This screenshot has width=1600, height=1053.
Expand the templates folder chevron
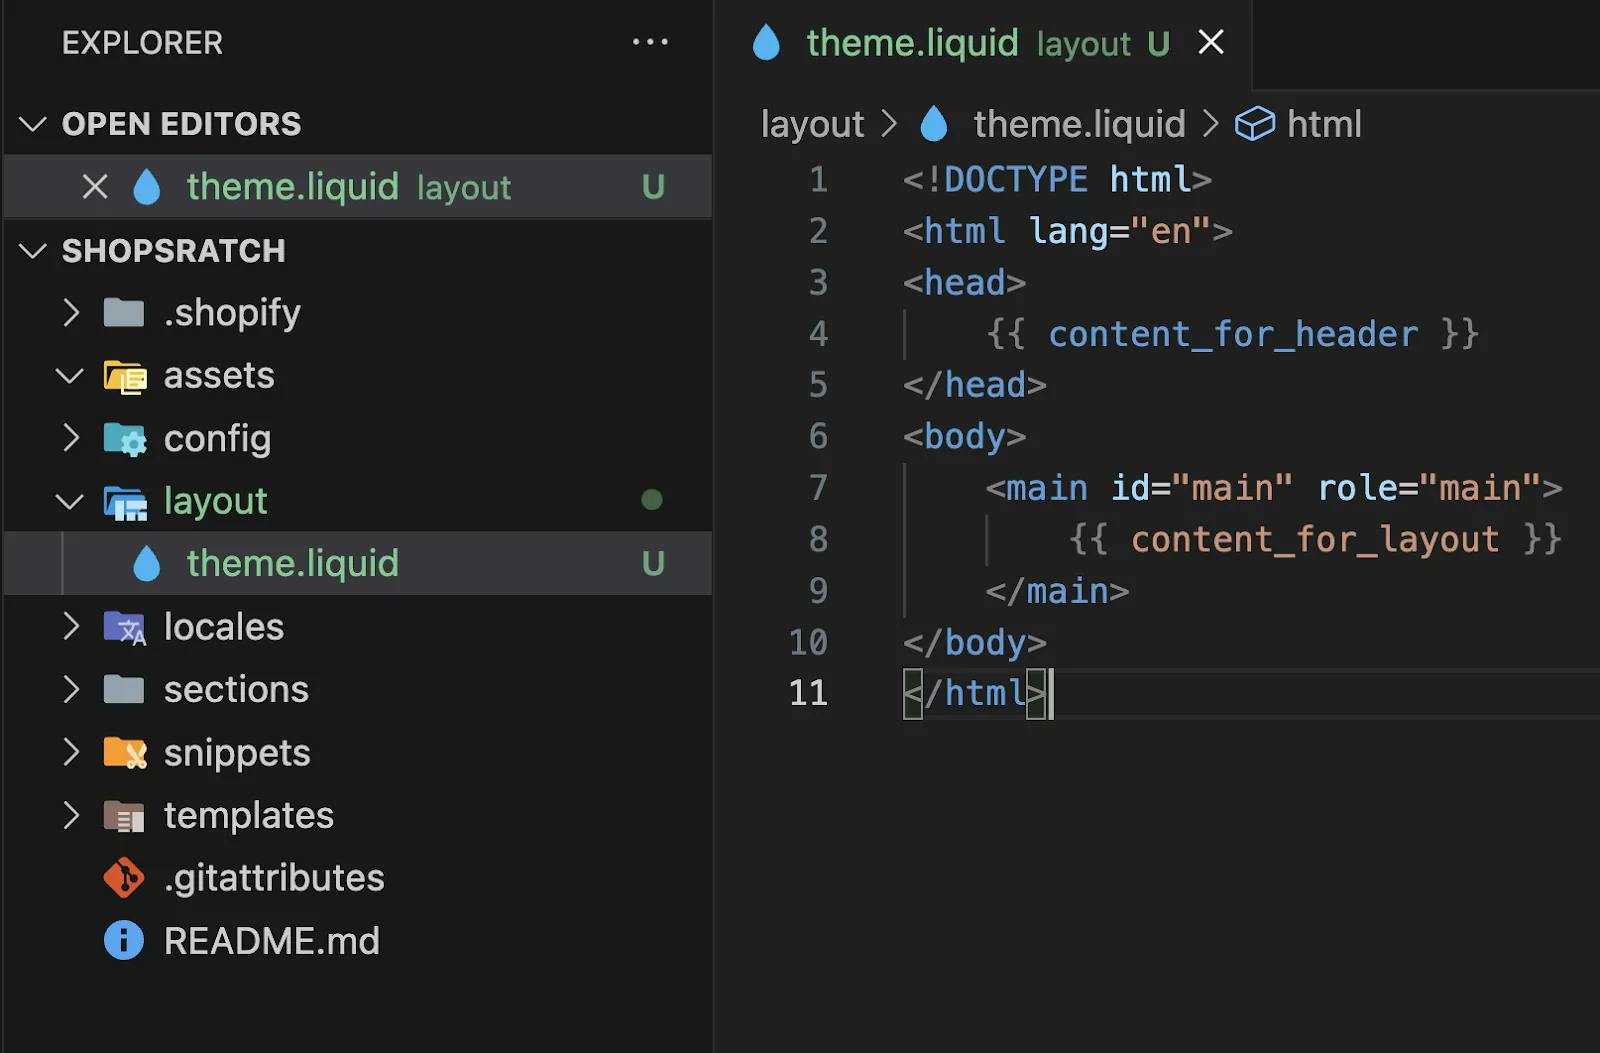pyautogui.click(x=70, y=815)
